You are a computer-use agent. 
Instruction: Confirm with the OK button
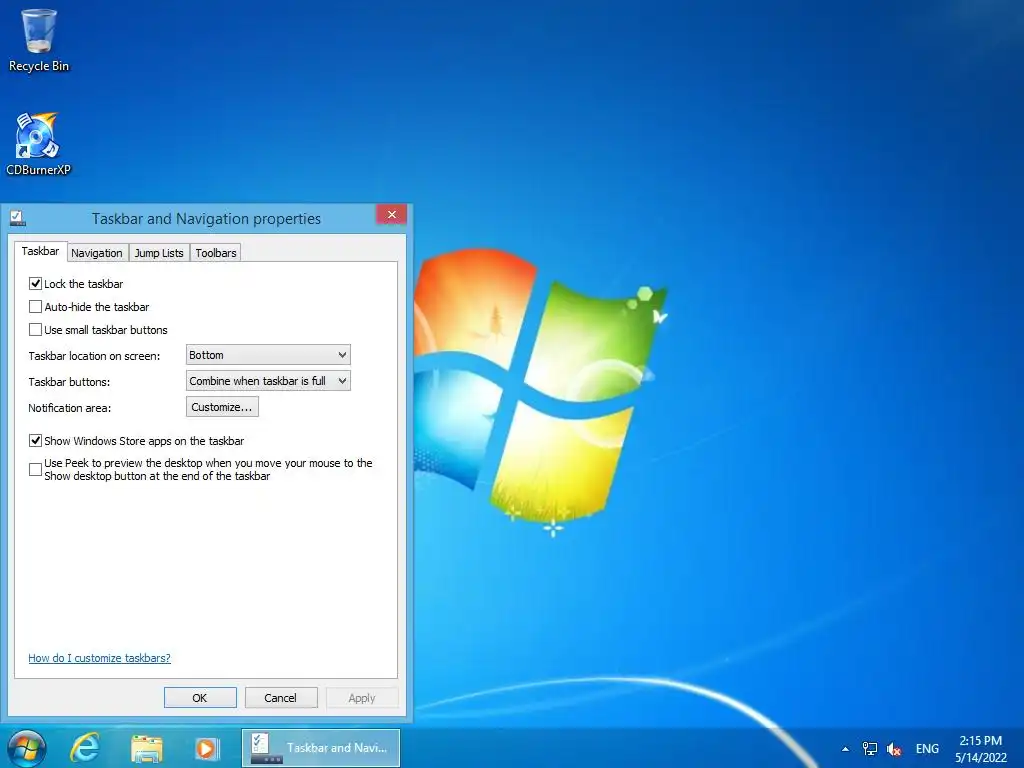point(200,697)
